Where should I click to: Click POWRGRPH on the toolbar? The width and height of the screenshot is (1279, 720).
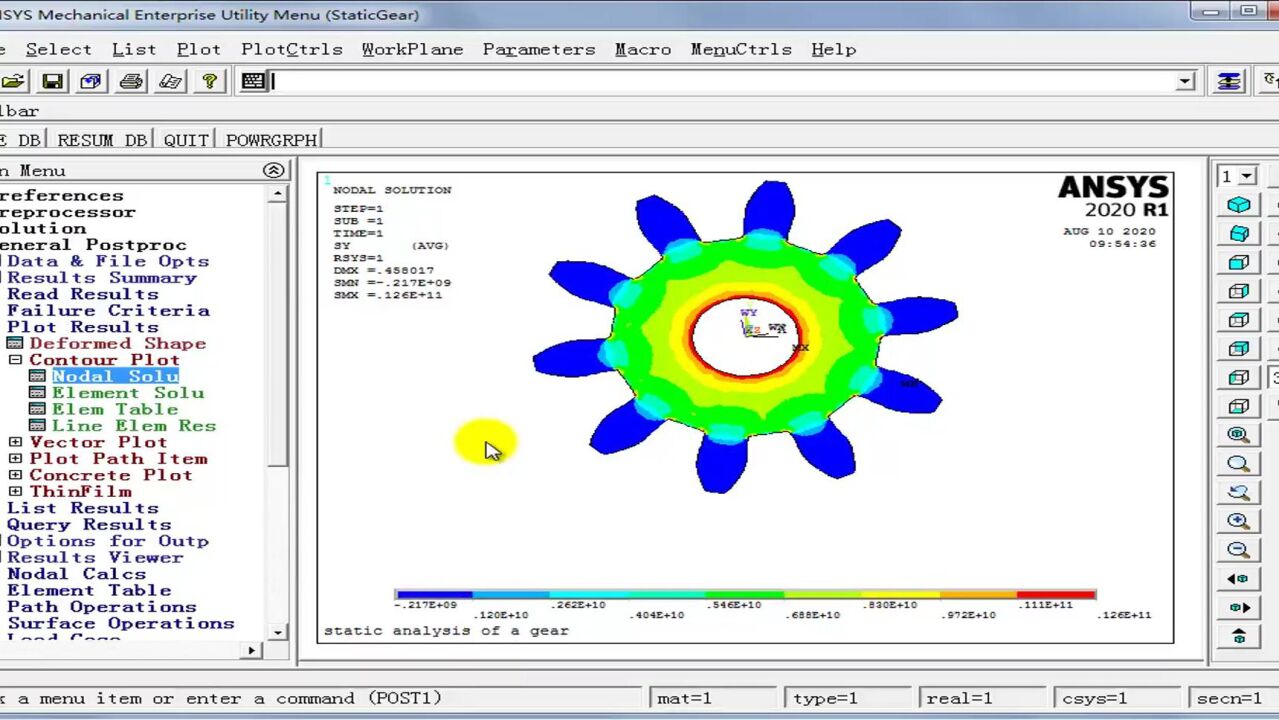click(x=271, y=139)
